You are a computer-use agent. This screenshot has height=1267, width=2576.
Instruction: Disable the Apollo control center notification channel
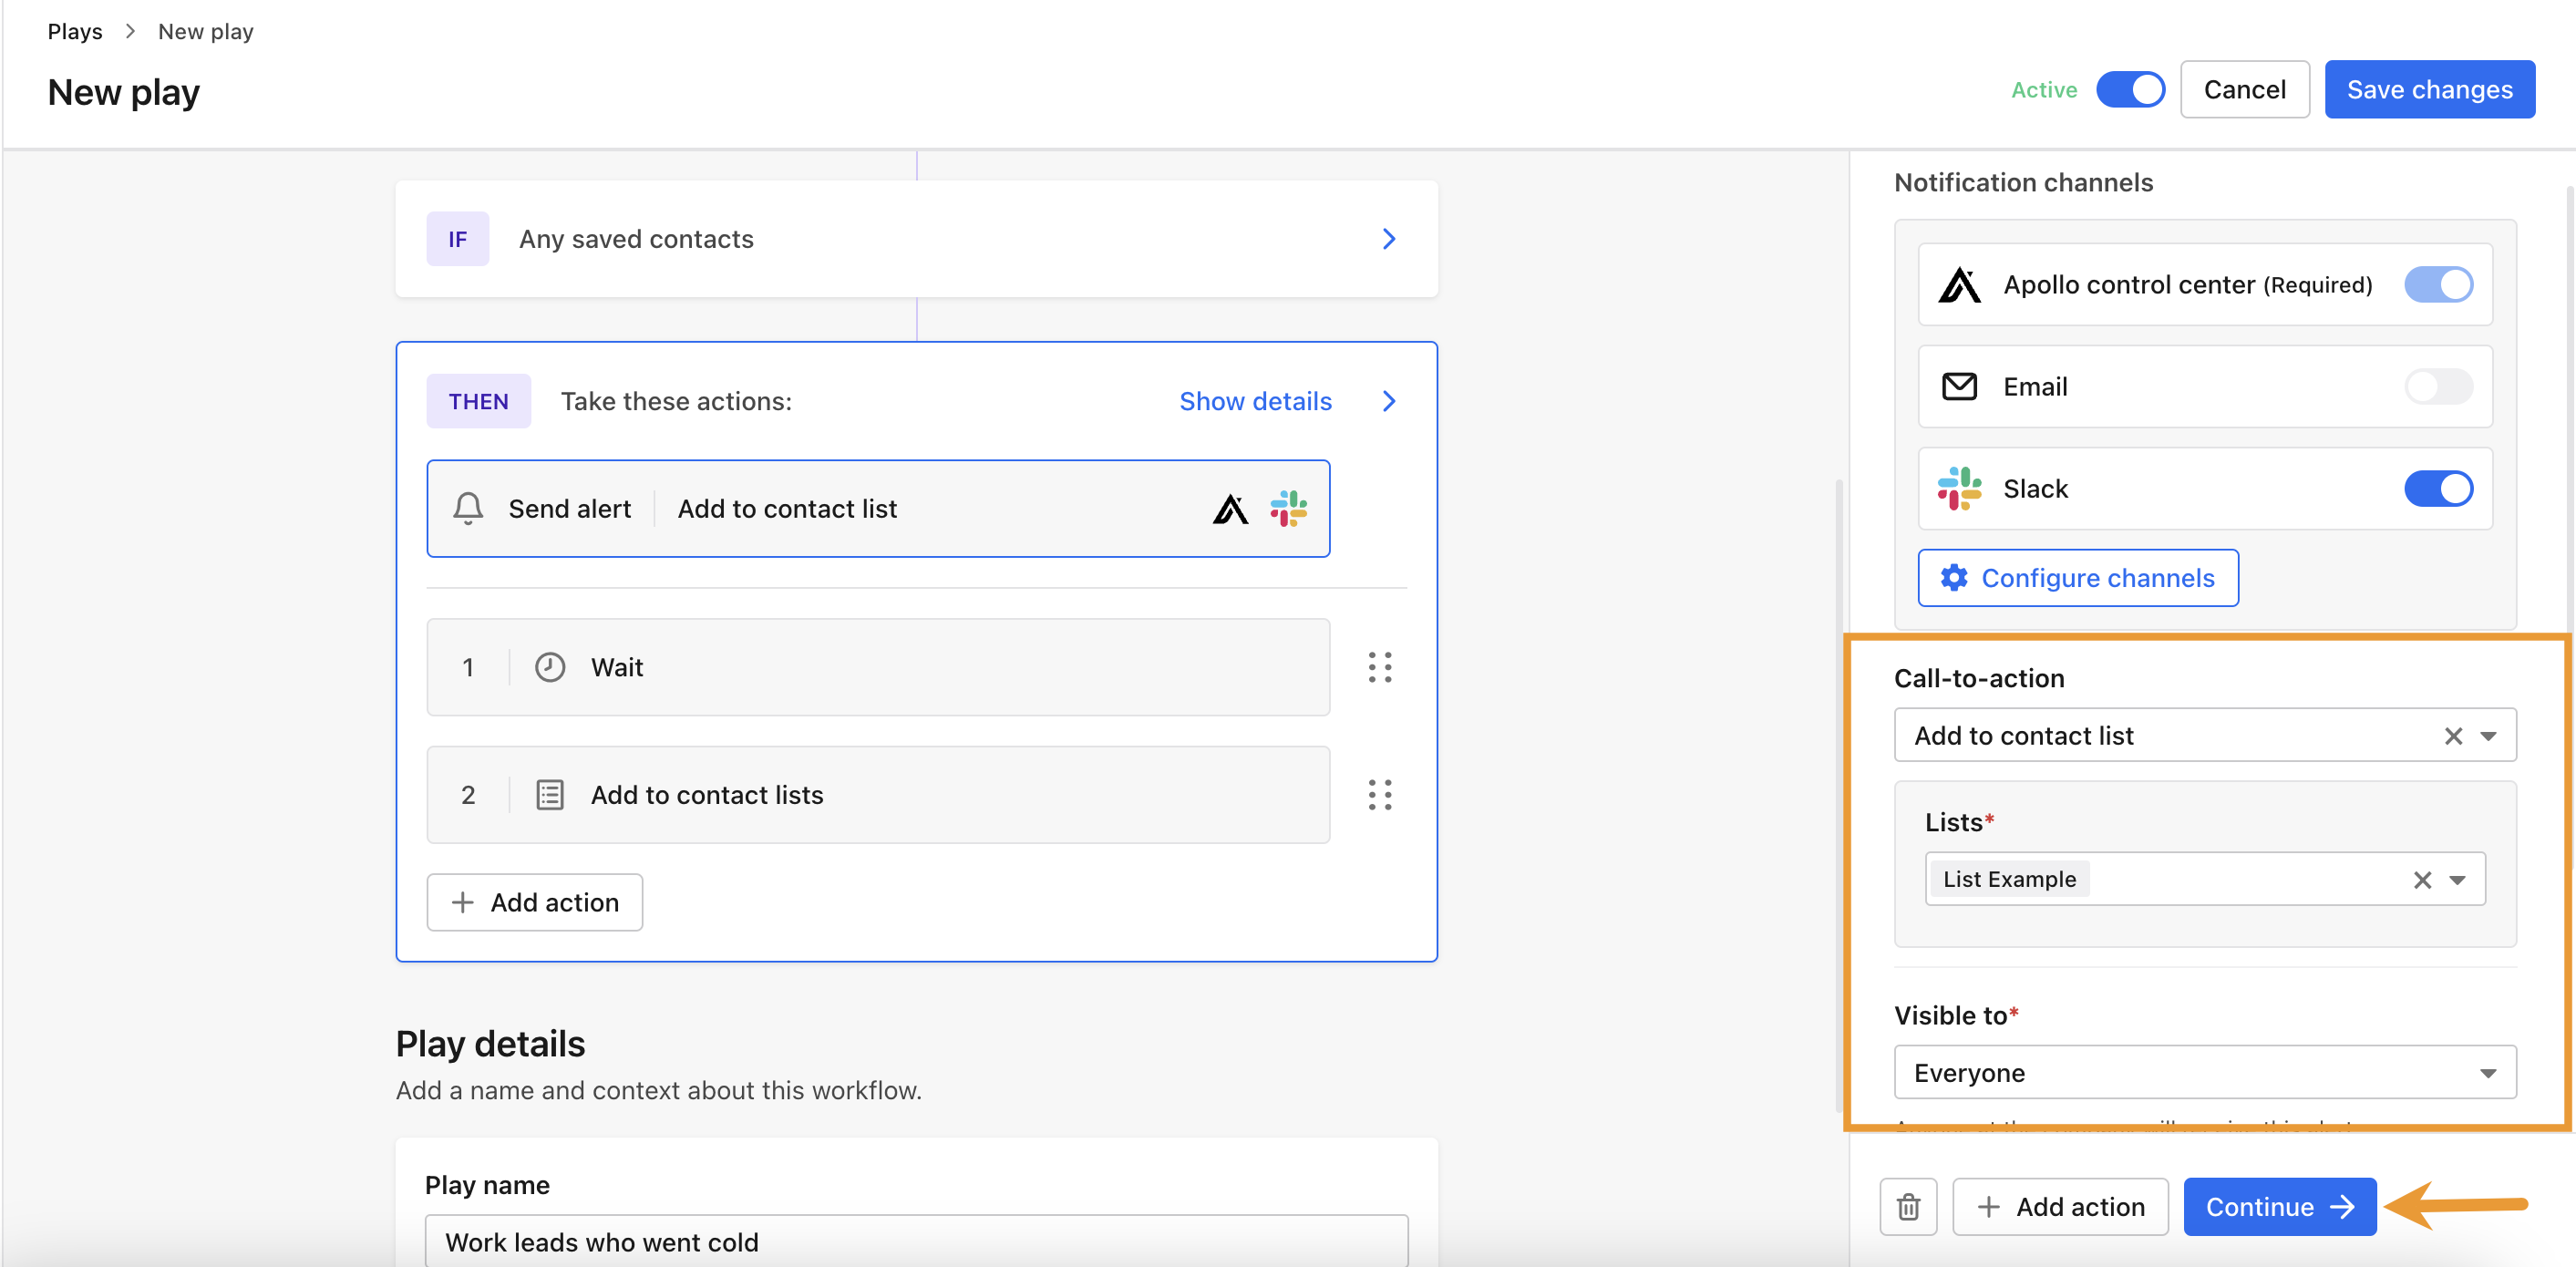click(2439, 284)
